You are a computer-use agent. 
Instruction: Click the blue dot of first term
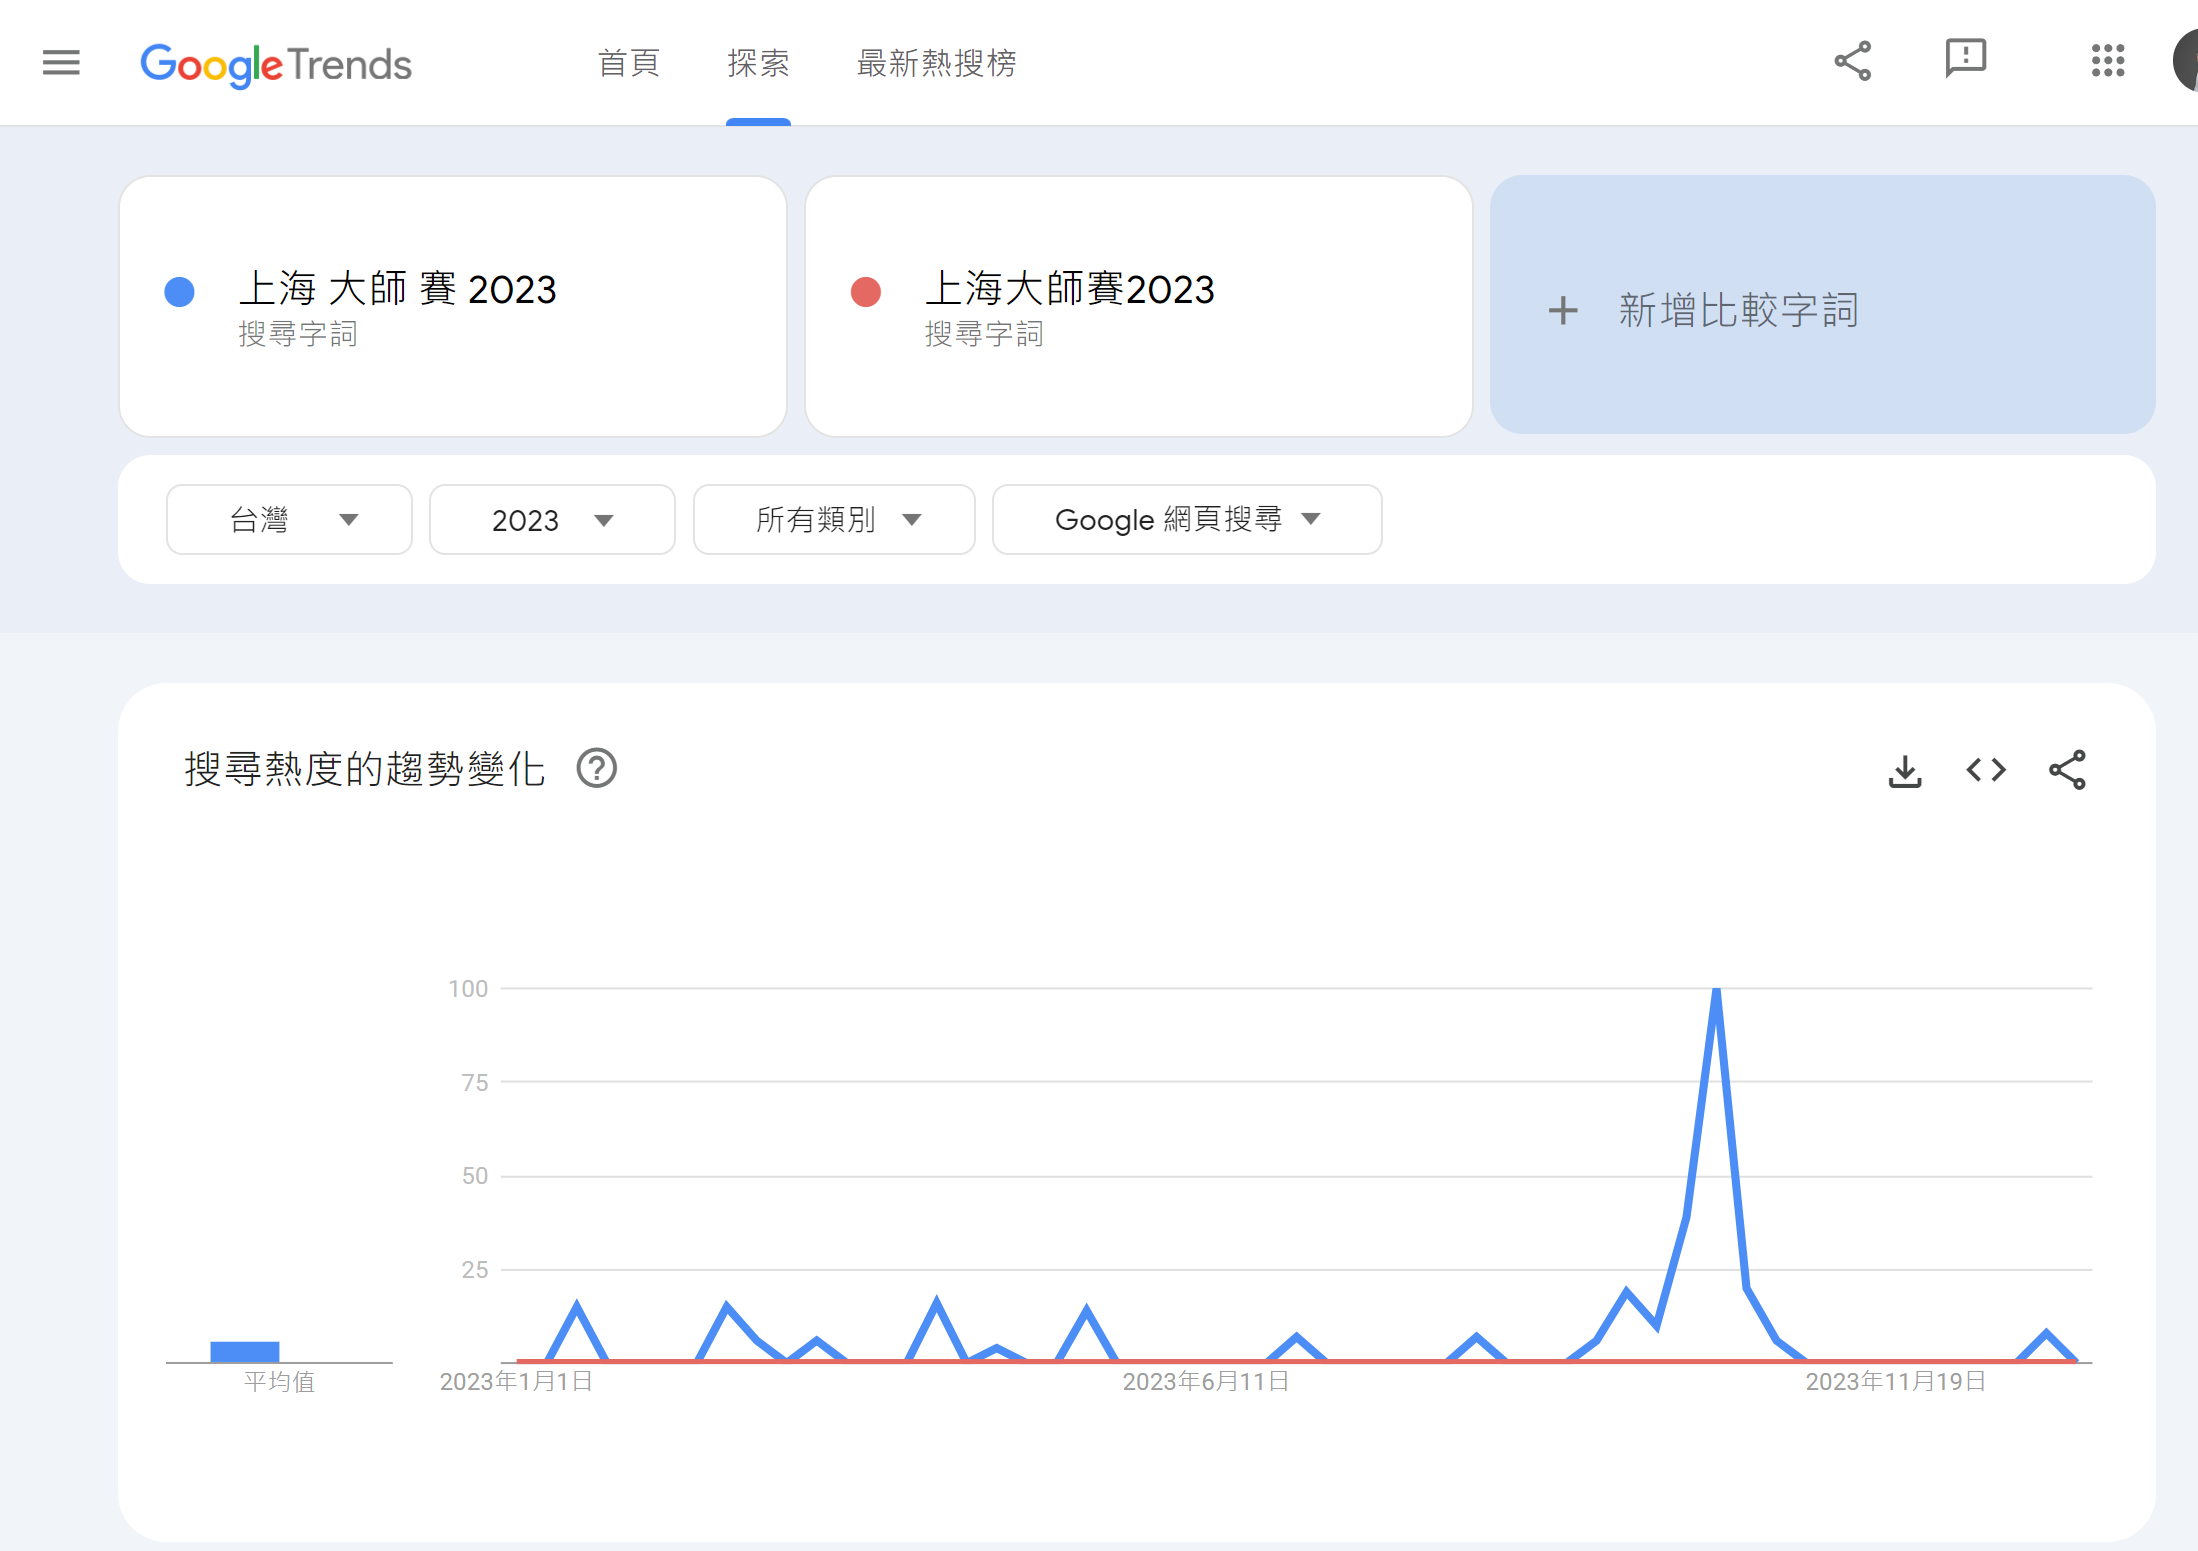tap(180, 292)
